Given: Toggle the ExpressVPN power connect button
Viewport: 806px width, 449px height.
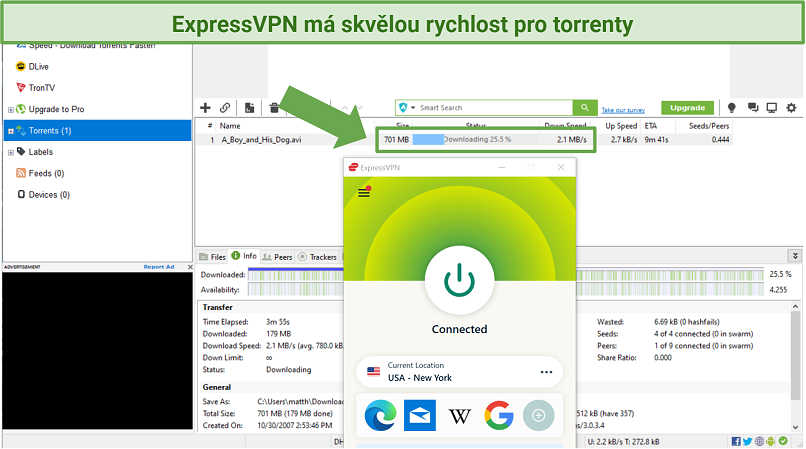Looking at the screenshot, I should coord(459,280).
